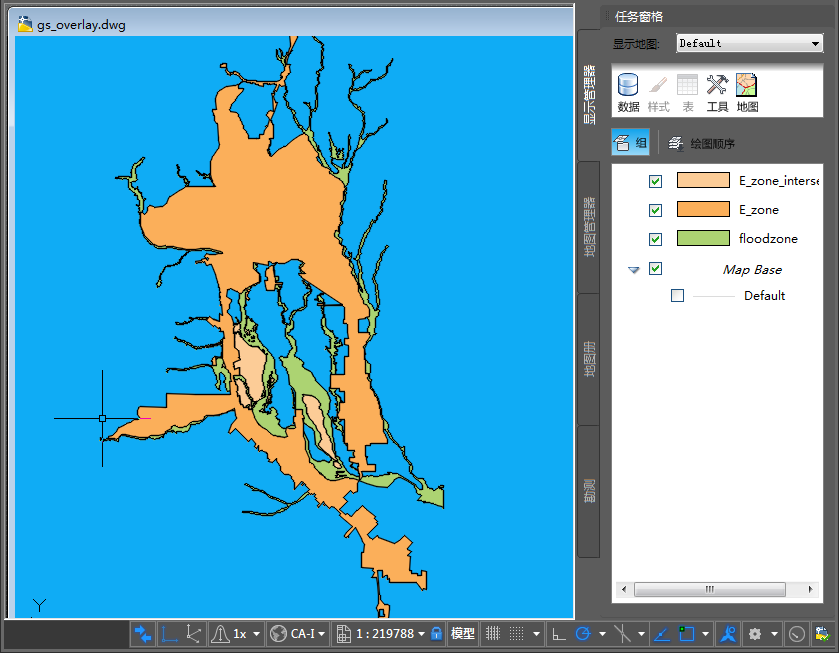Image resolution: width=839 pixels, height=653 pixels.
Task: Click the 组 (Group) view button
Action: (x=630, y=143)
